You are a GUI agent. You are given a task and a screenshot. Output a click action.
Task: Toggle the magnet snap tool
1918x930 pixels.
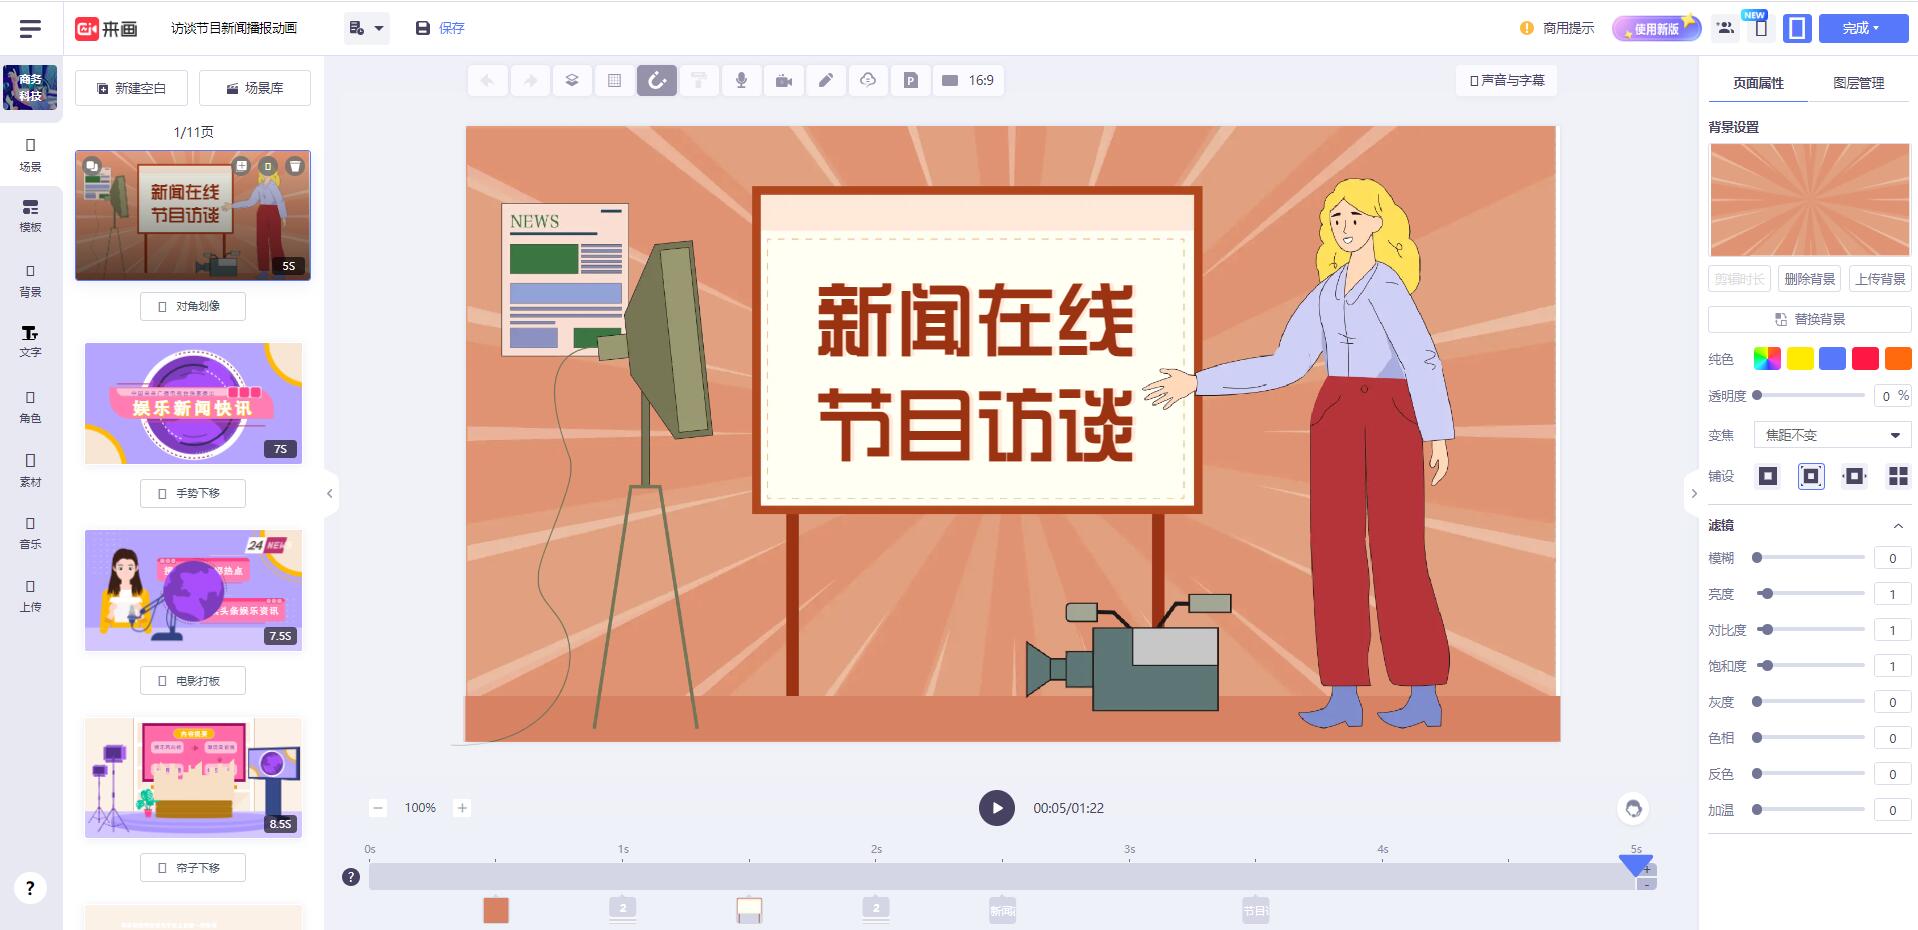pos(657,80)
